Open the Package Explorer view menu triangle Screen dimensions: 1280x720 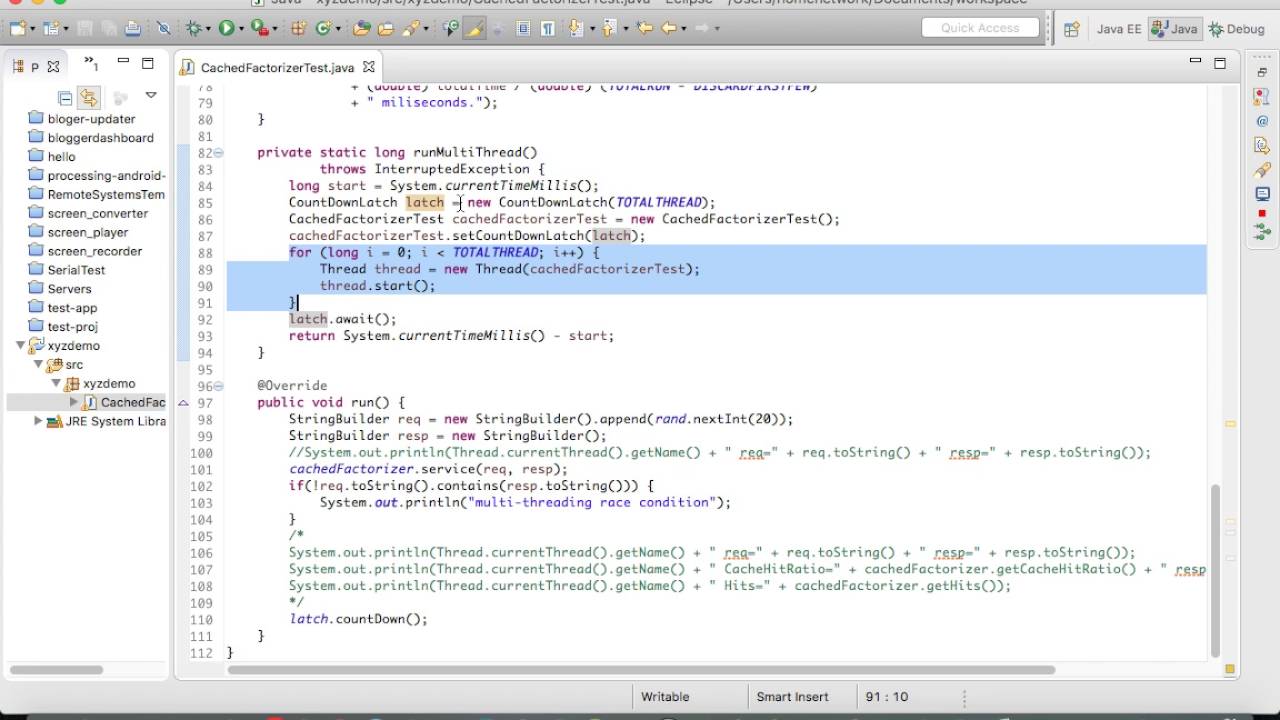coord(151,96)
